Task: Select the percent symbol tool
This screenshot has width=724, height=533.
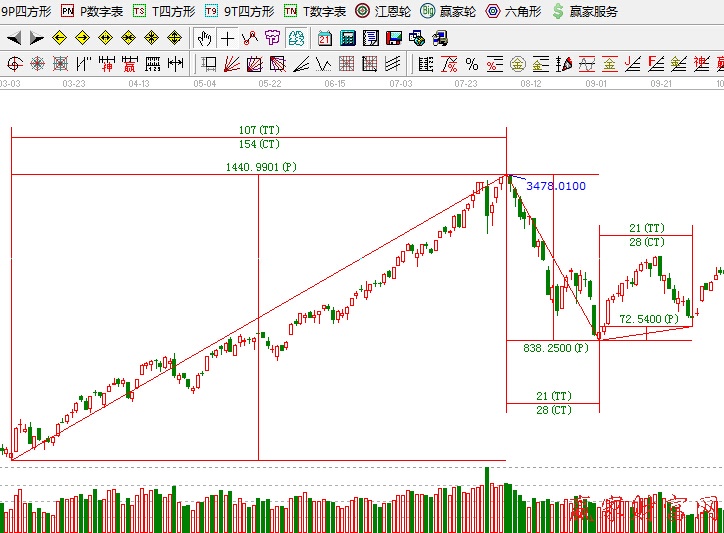Action: (x=470, y=65)
